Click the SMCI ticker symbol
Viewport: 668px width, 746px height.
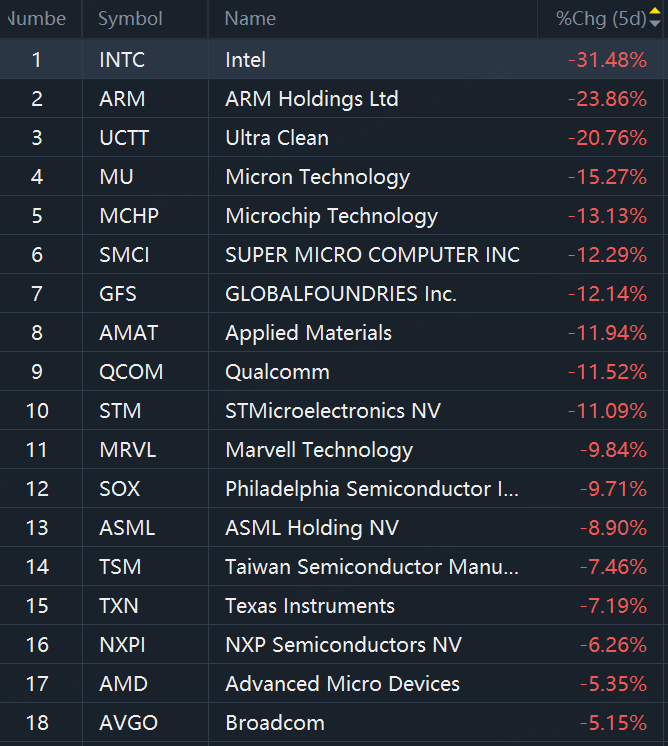click(x=124, y=255)
